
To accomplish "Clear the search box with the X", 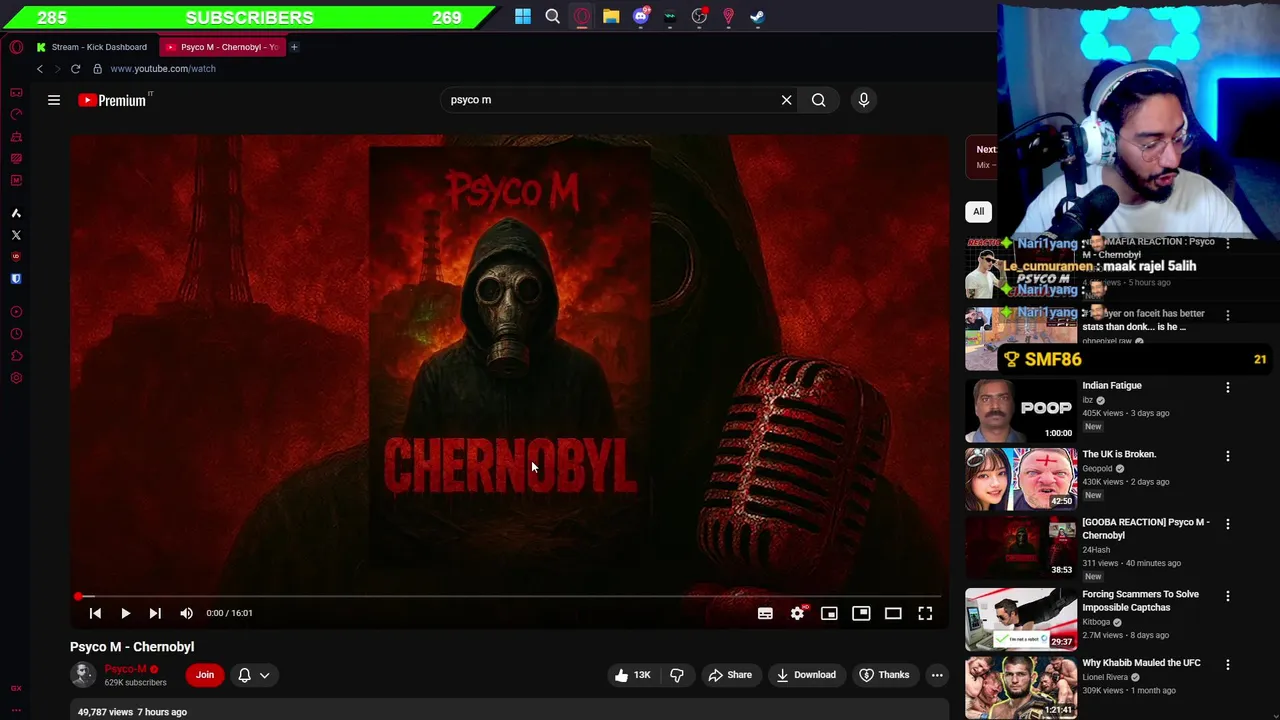I will tap(786, 100).
